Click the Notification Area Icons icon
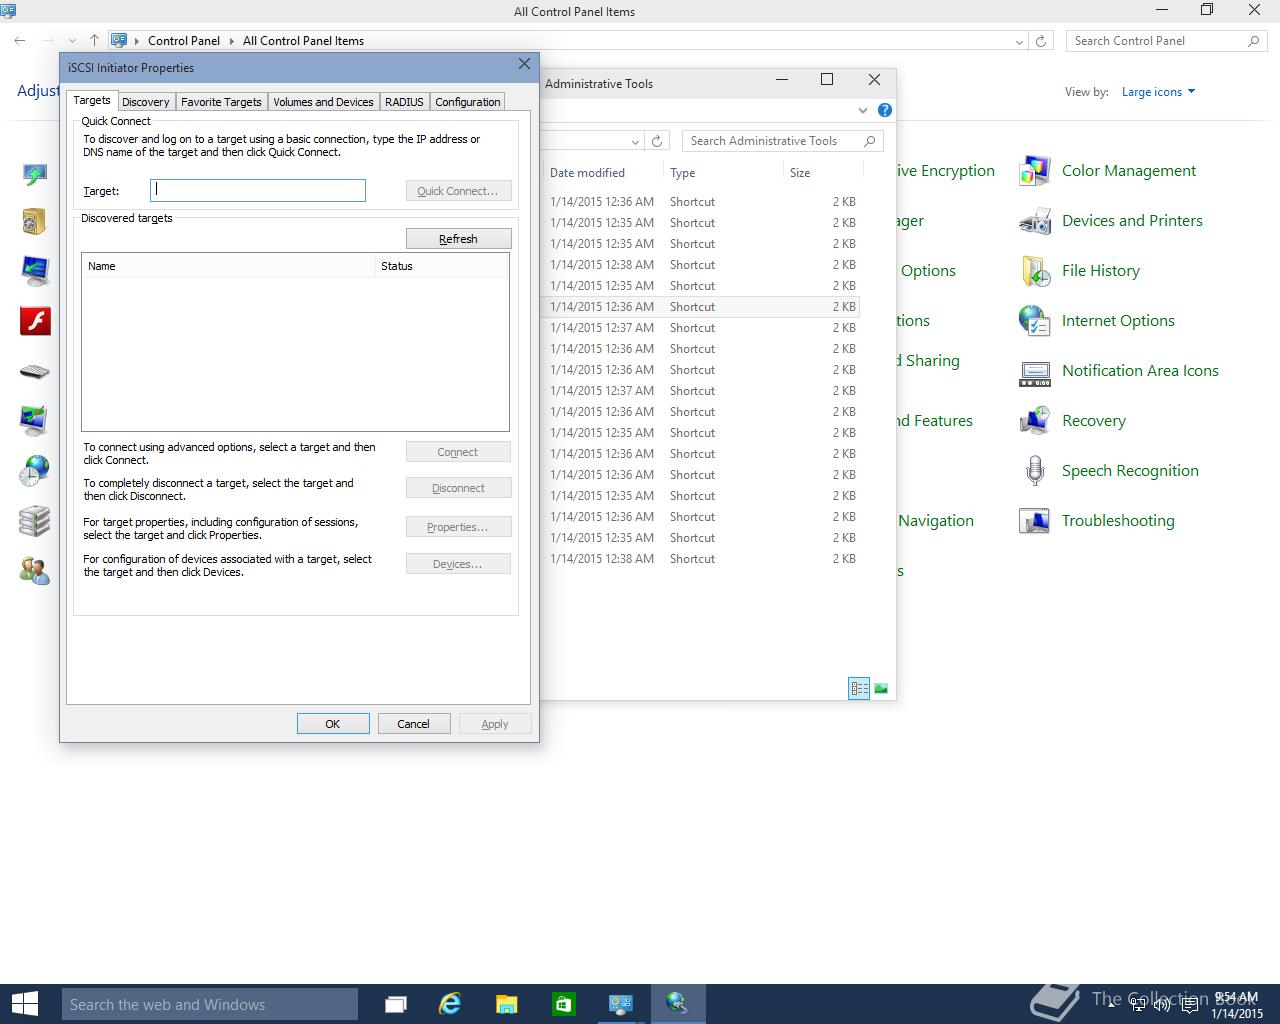Viewport: 1280px width, 1024px height. point(1034,373)
